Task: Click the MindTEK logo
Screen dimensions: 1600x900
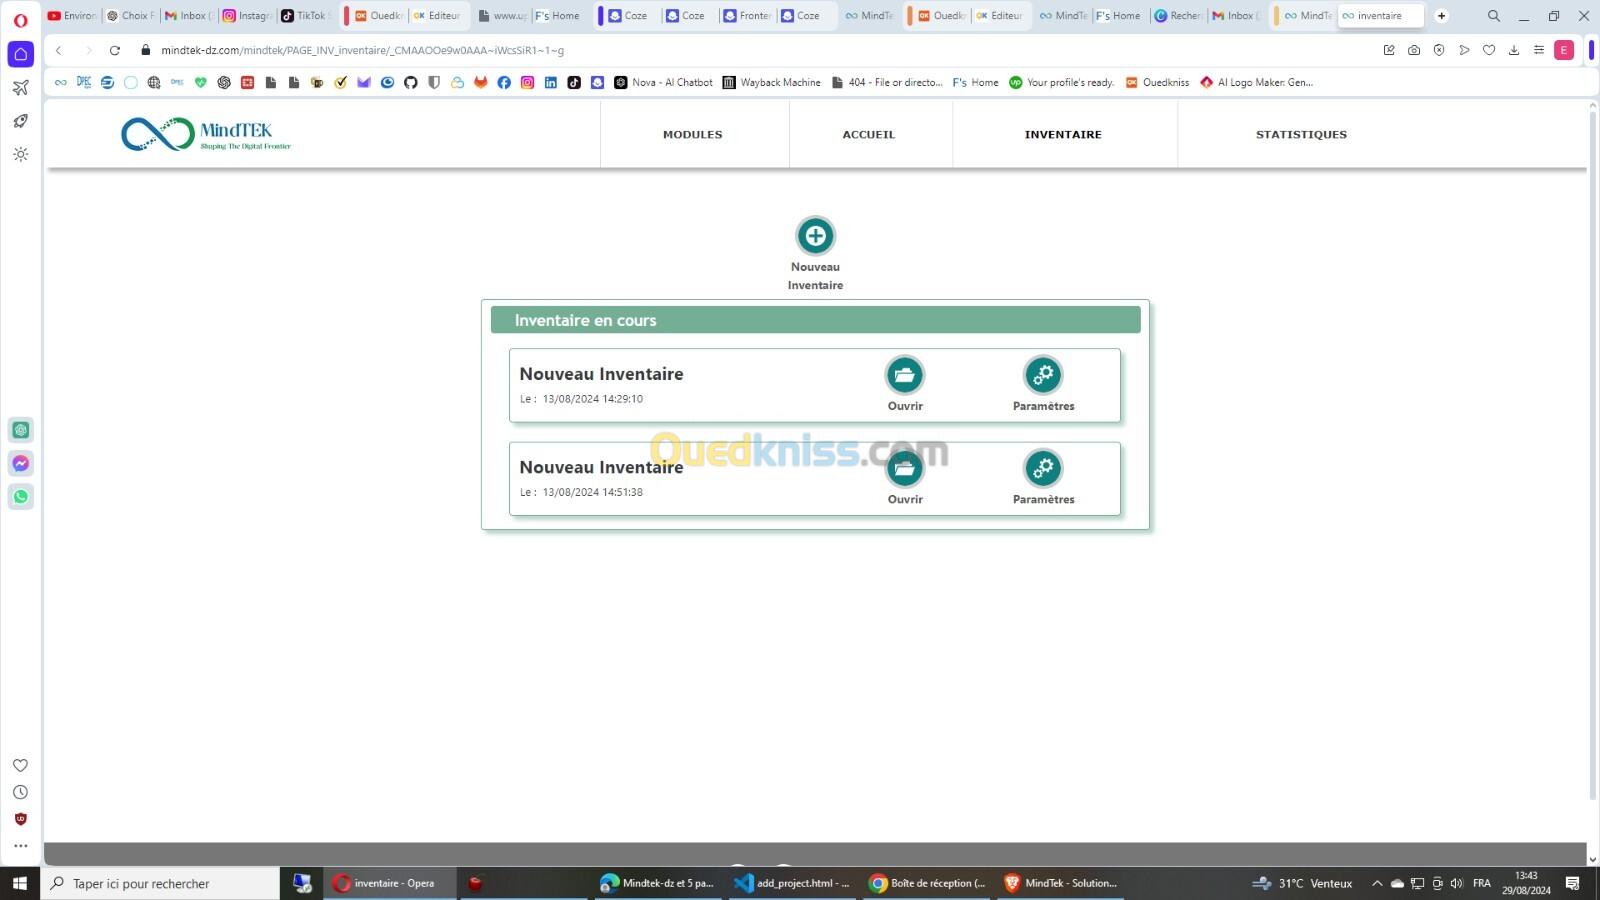Action: (x=206, y=134)
